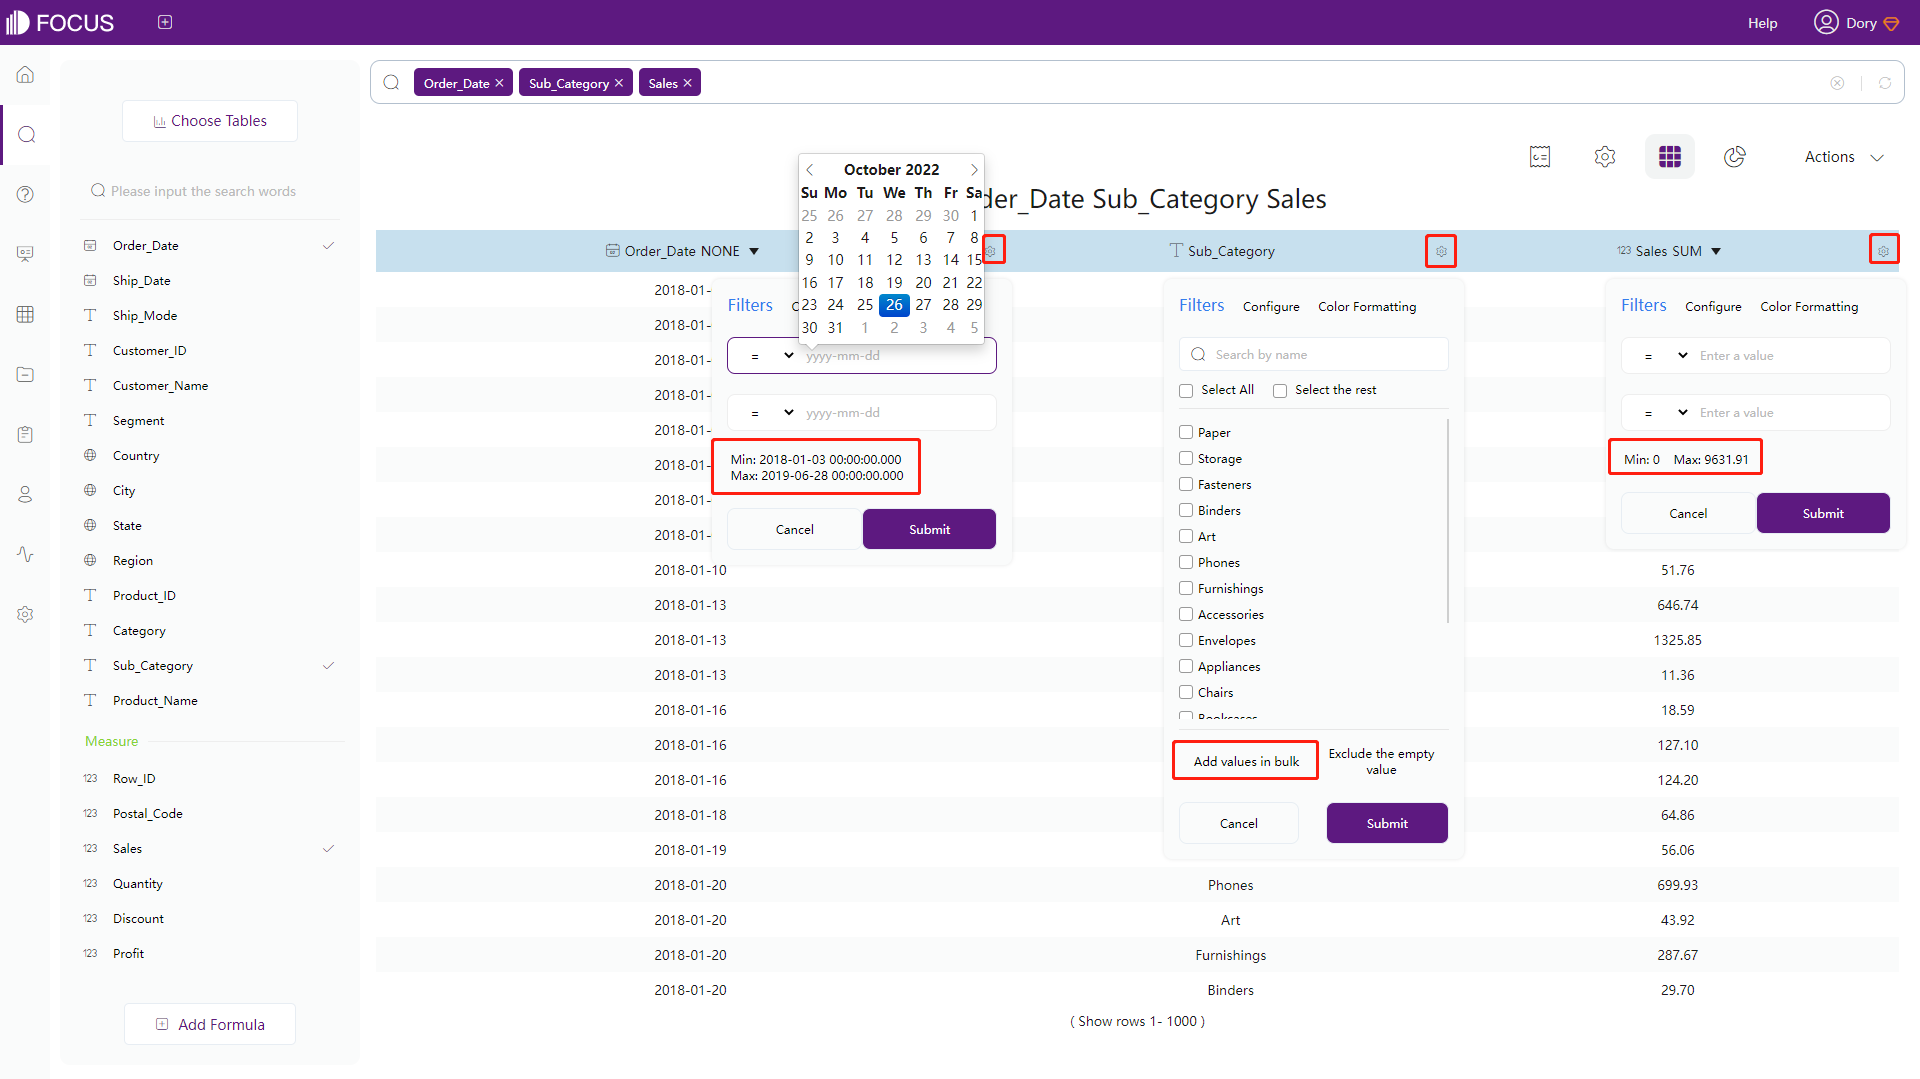
Task: Open the folder resources icon in the sidebar
Action: (x=26, y=374)
